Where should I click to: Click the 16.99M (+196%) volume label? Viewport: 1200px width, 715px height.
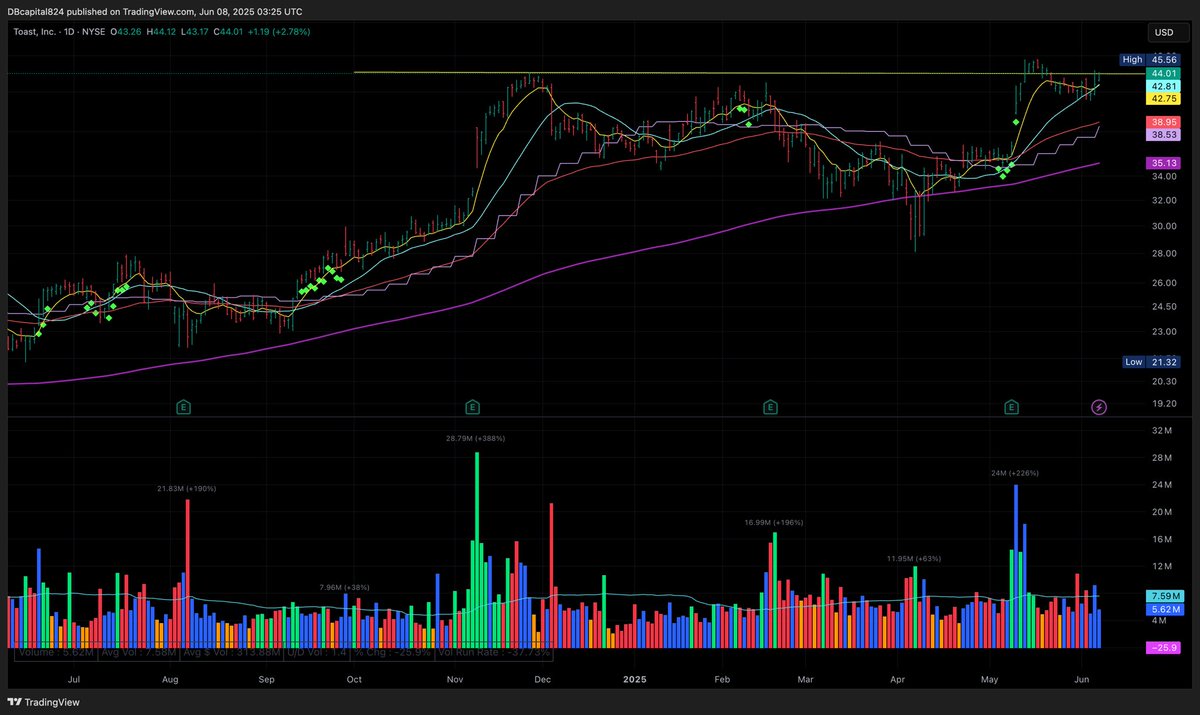(774, 522)
